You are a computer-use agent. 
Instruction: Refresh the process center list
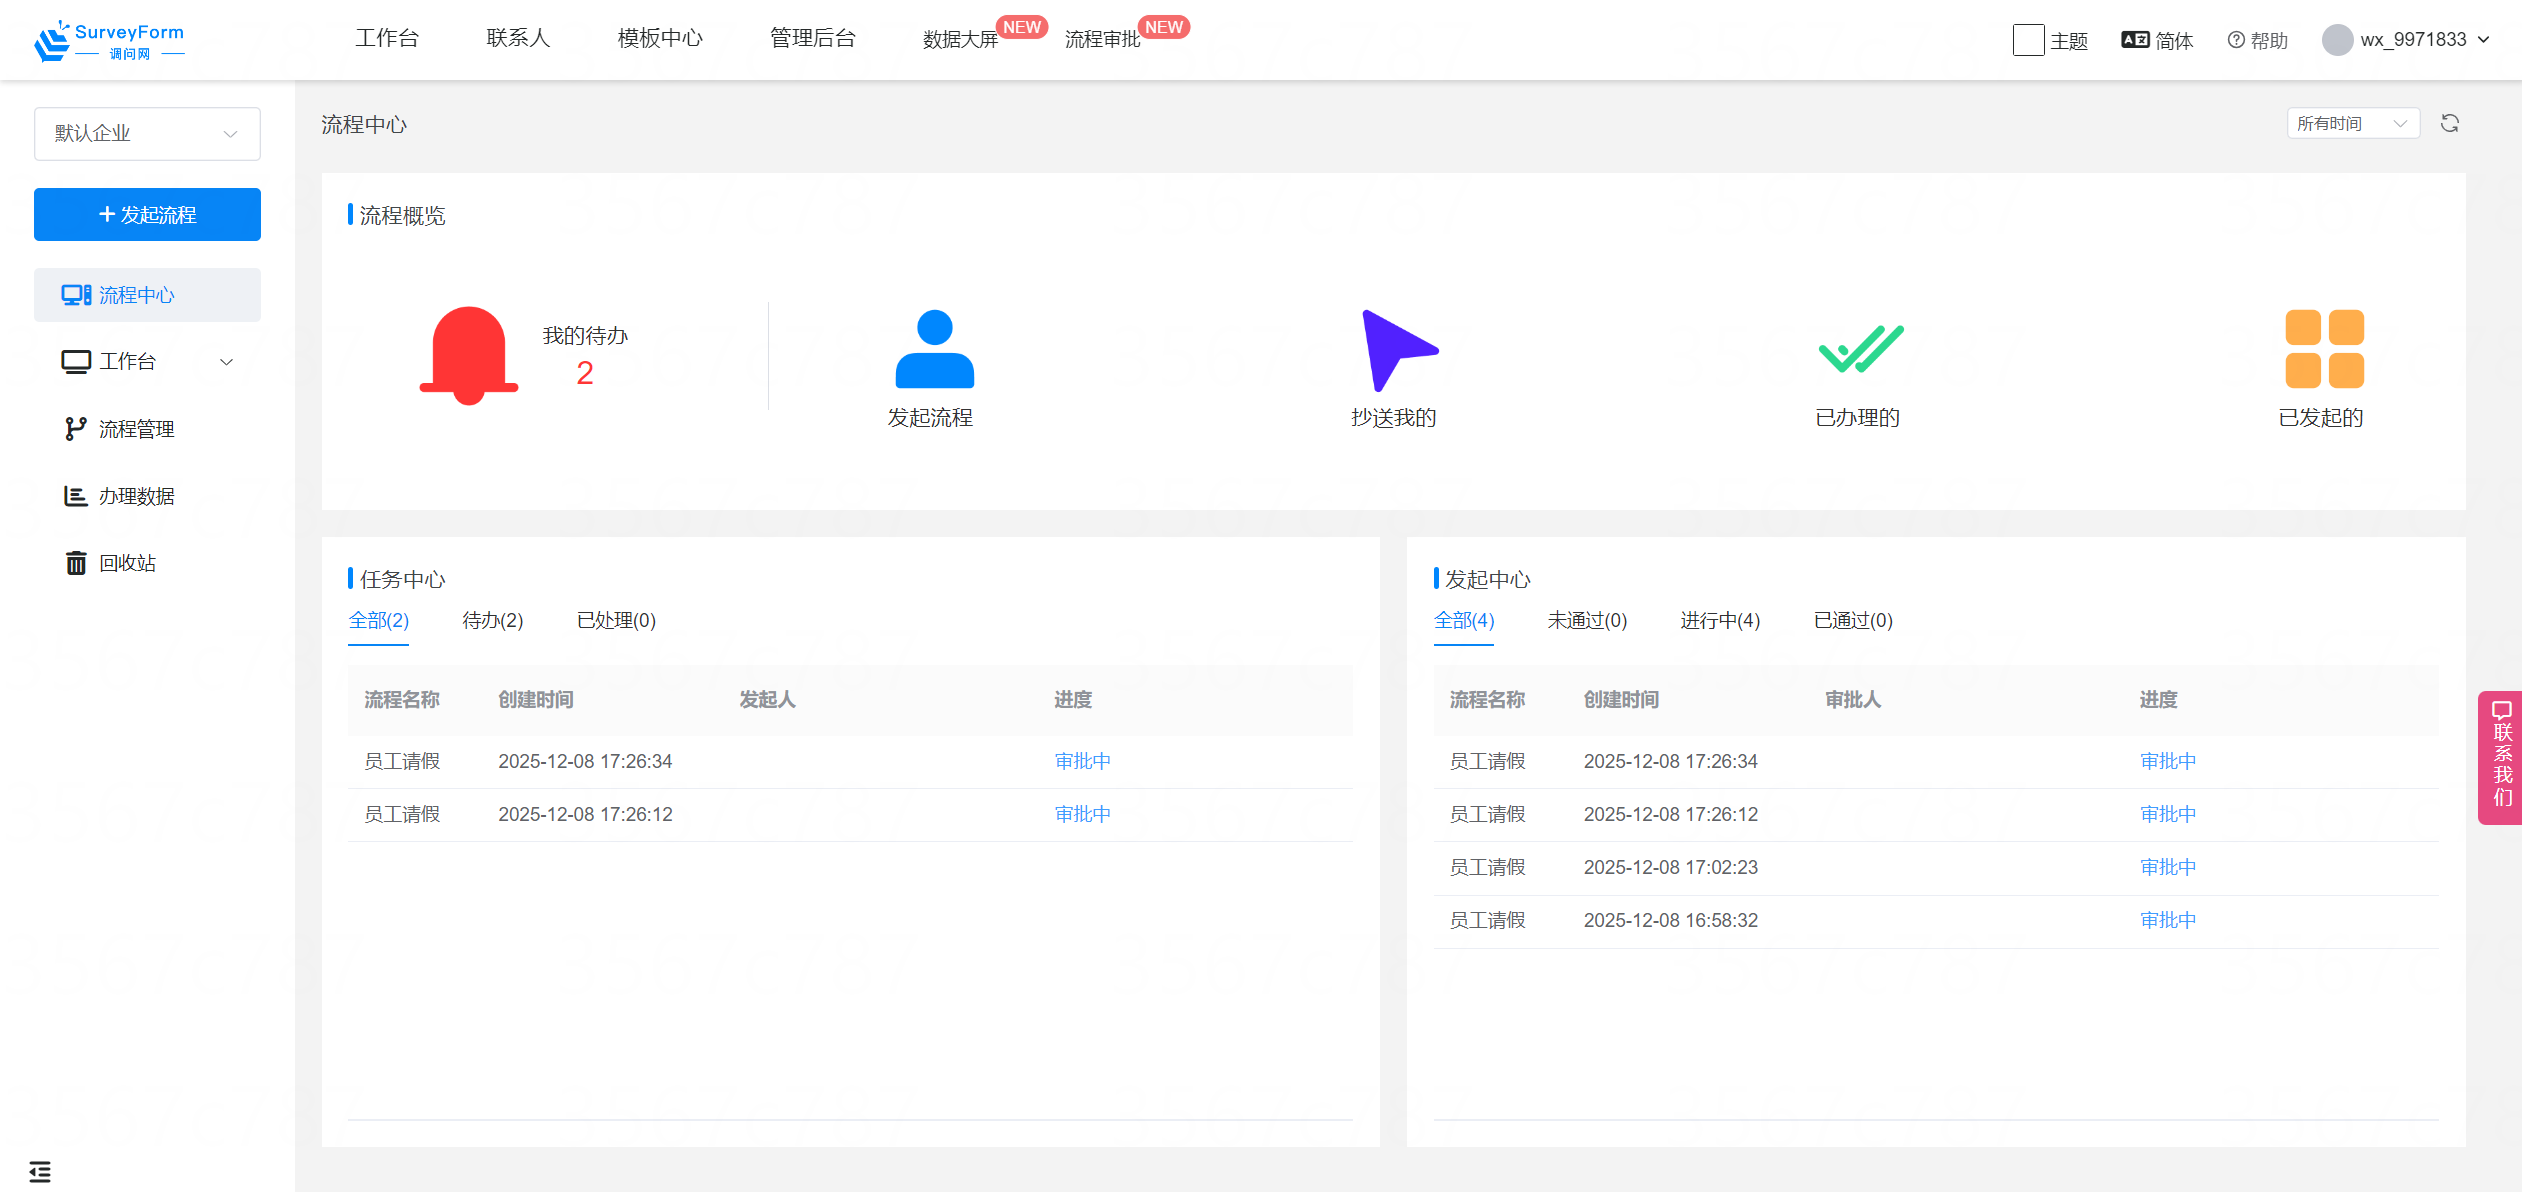(2451, 122)
